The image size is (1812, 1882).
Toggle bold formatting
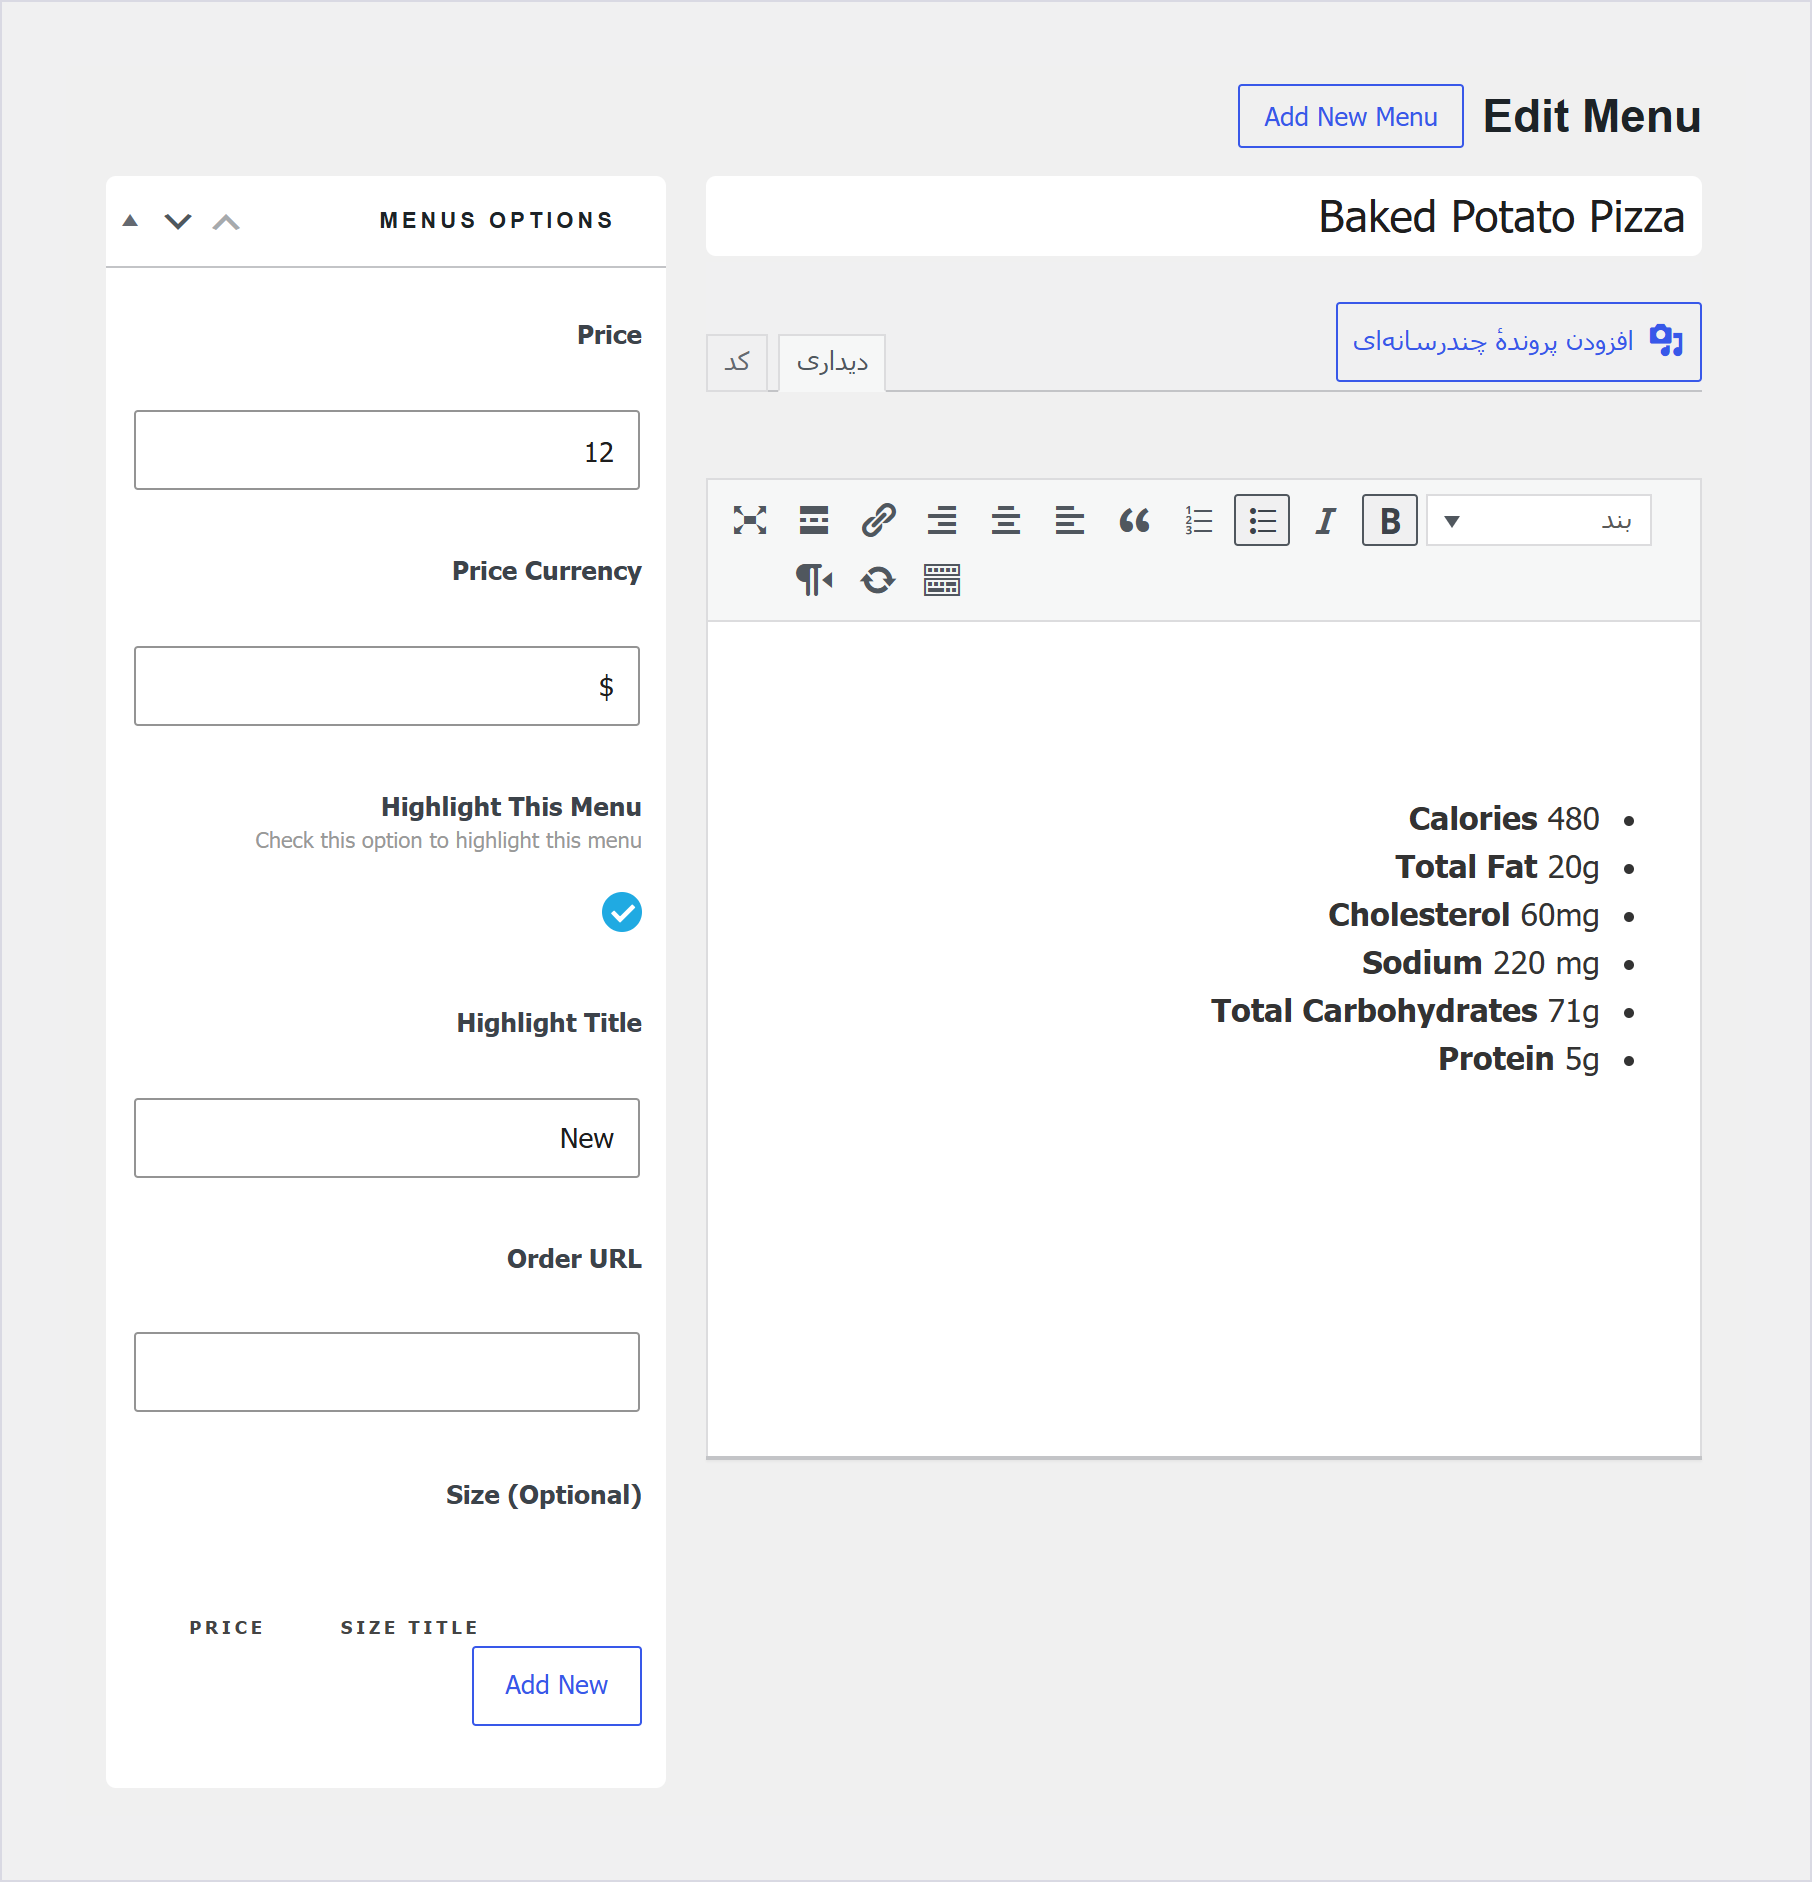tap(1390, 520)
